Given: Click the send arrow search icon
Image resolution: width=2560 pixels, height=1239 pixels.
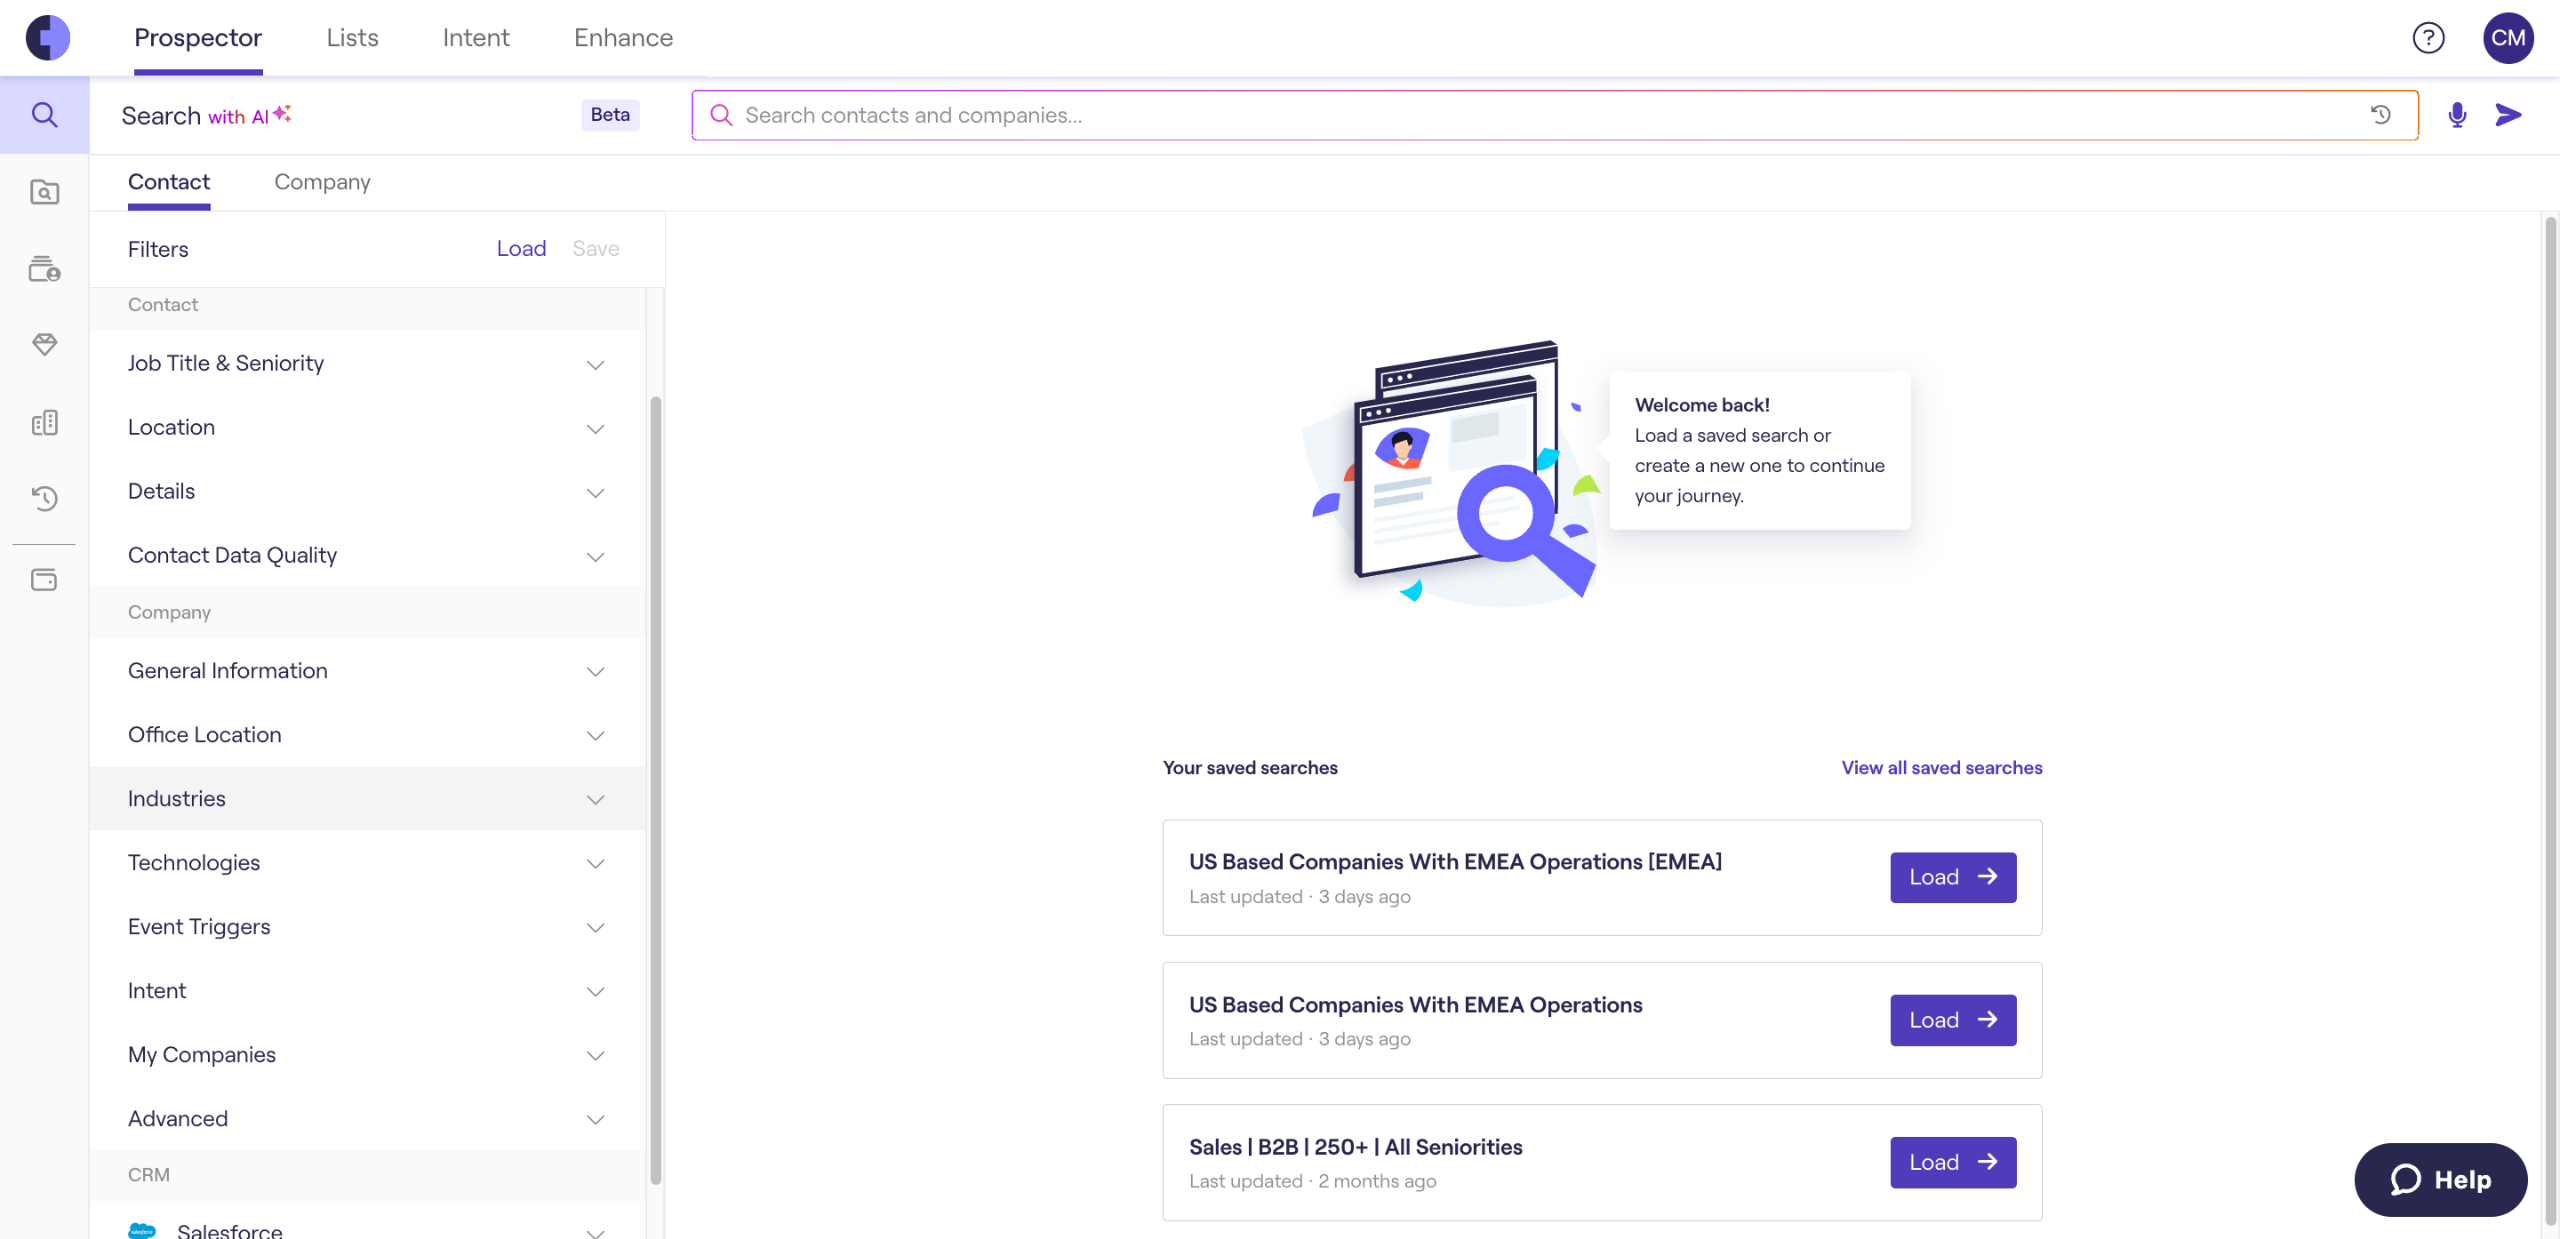Looking at the screenshot, I should tap(2508, 115).
